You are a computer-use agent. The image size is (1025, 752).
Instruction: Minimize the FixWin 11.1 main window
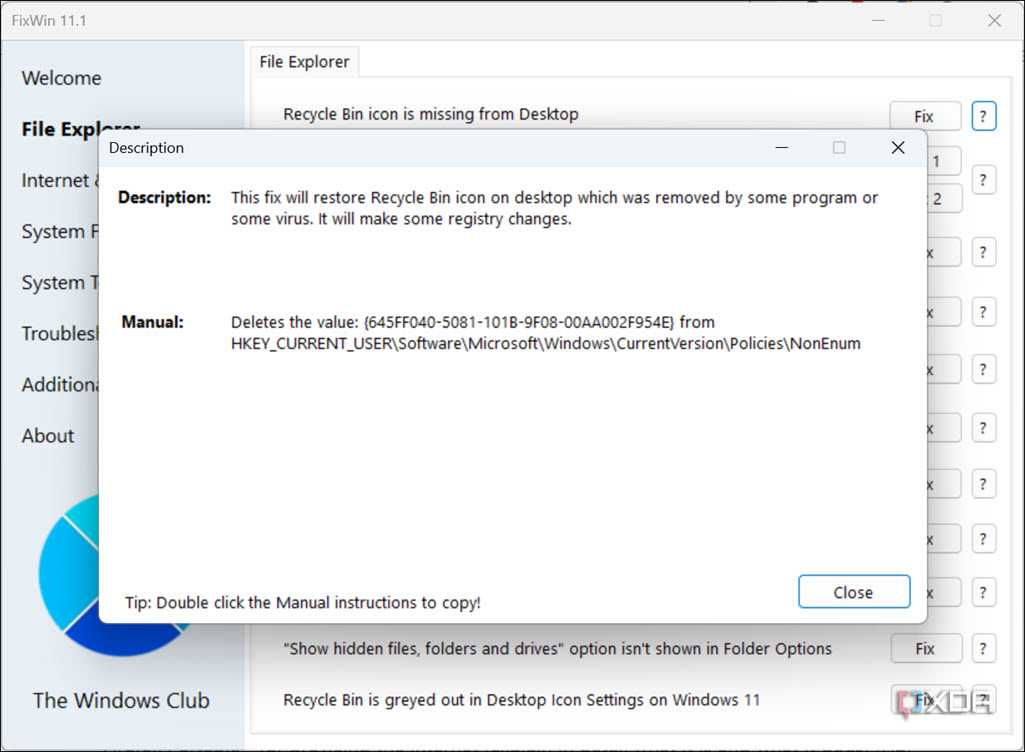879,20
